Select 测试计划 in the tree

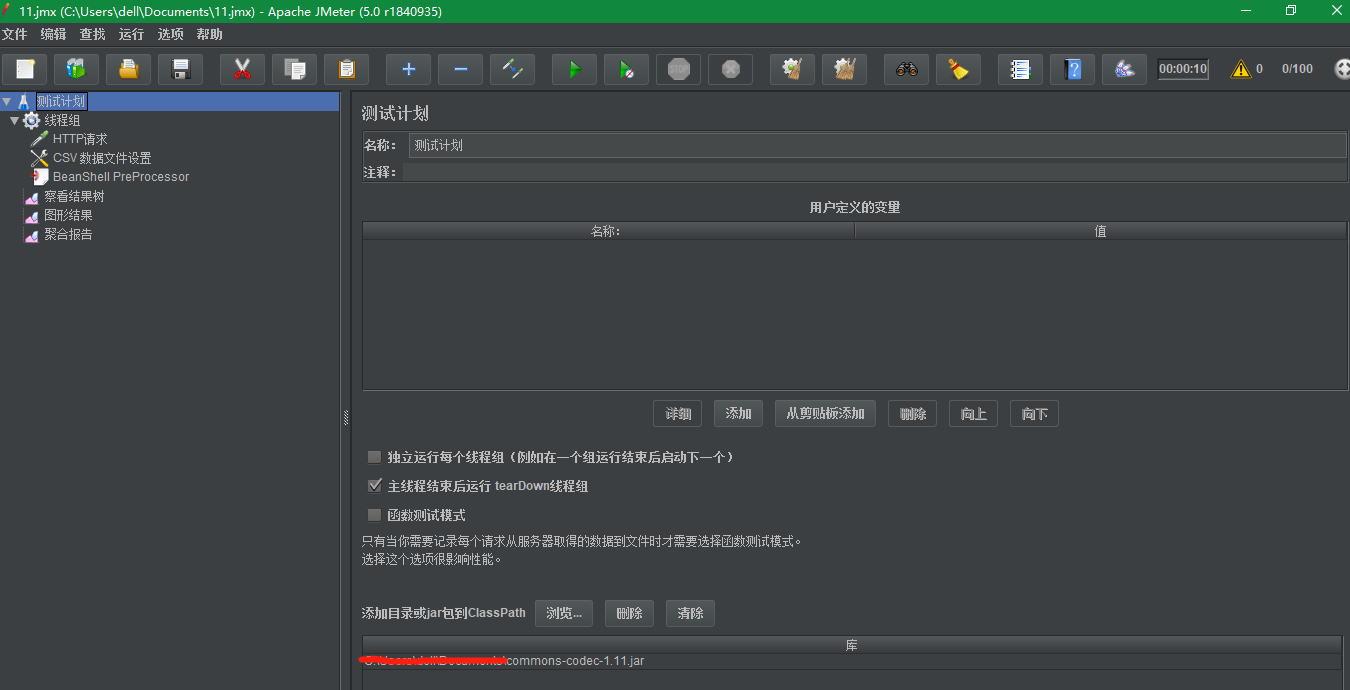(61, 101)
